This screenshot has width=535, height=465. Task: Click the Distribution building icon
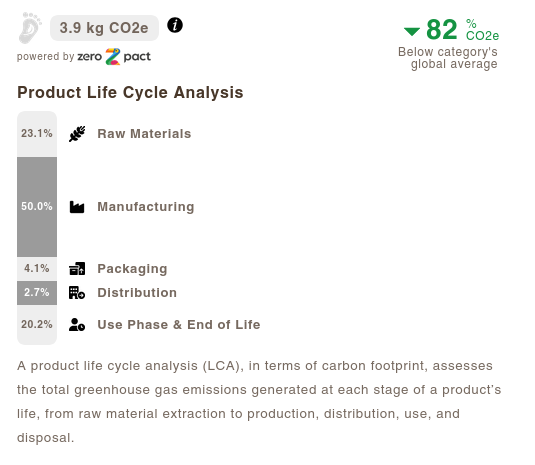click(x=77, y=293)
